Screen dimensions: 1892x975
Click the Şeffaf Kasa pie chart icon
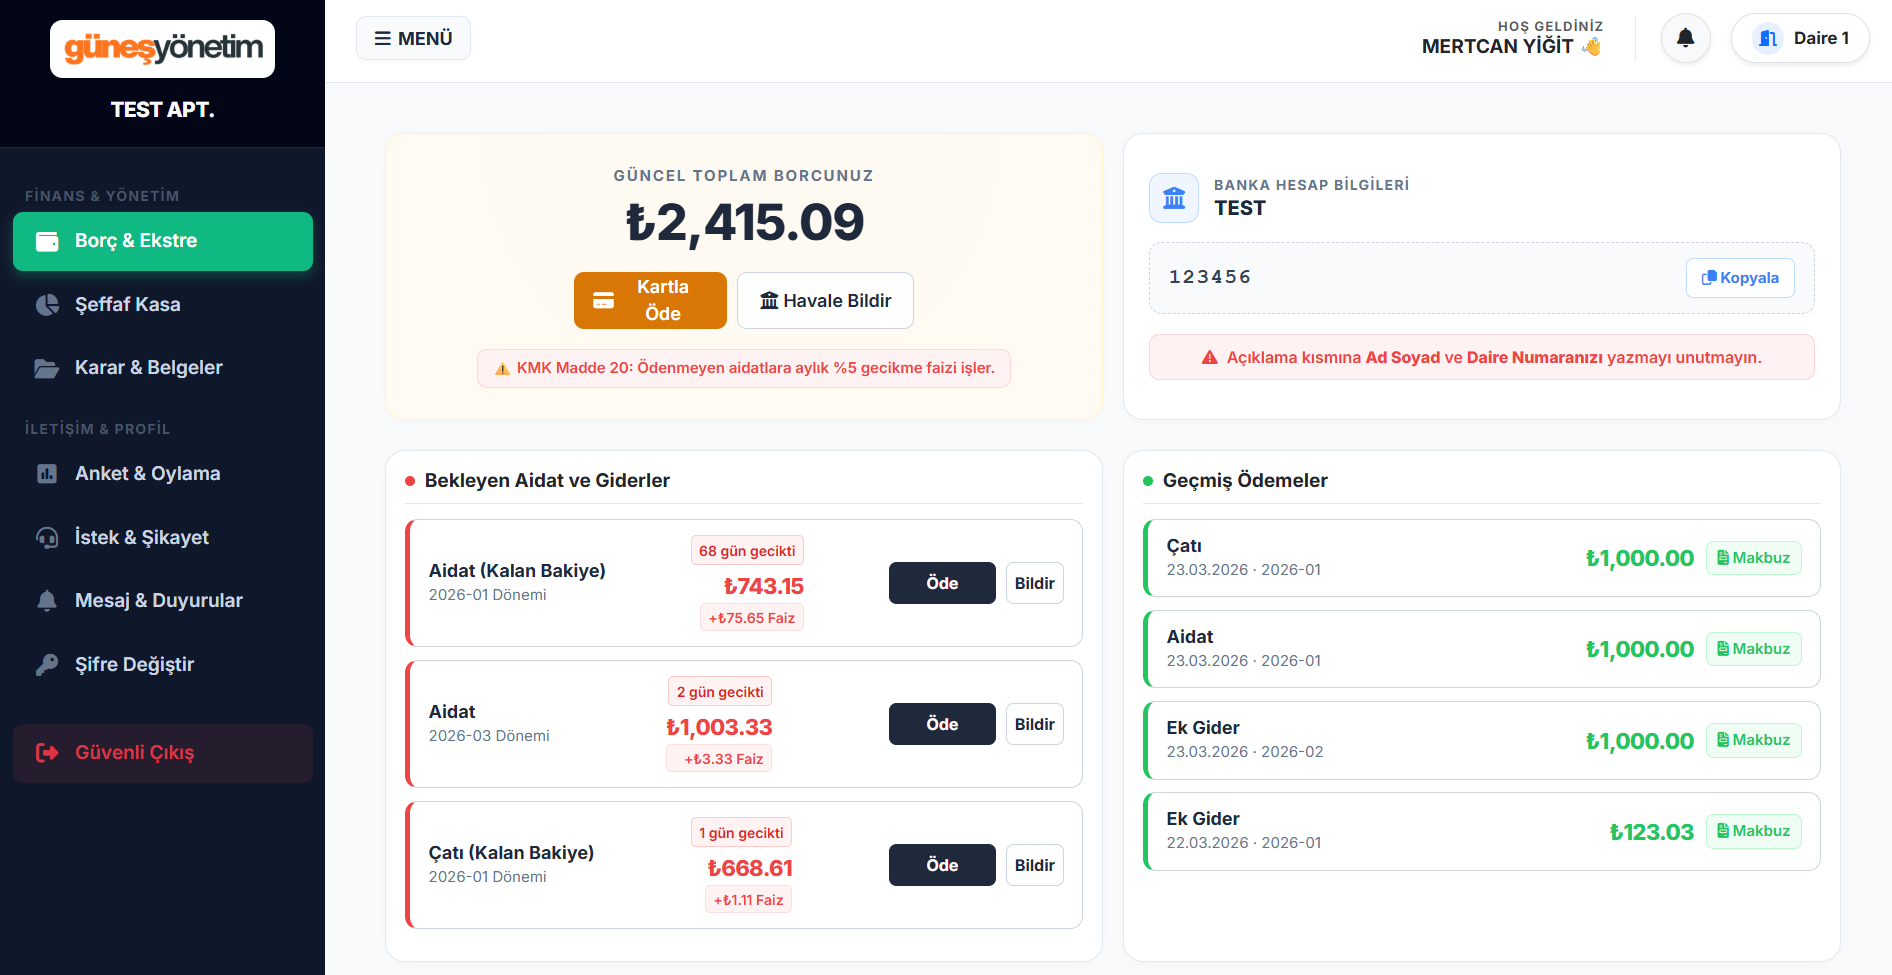pyautogui.click(x=47, y=305)
